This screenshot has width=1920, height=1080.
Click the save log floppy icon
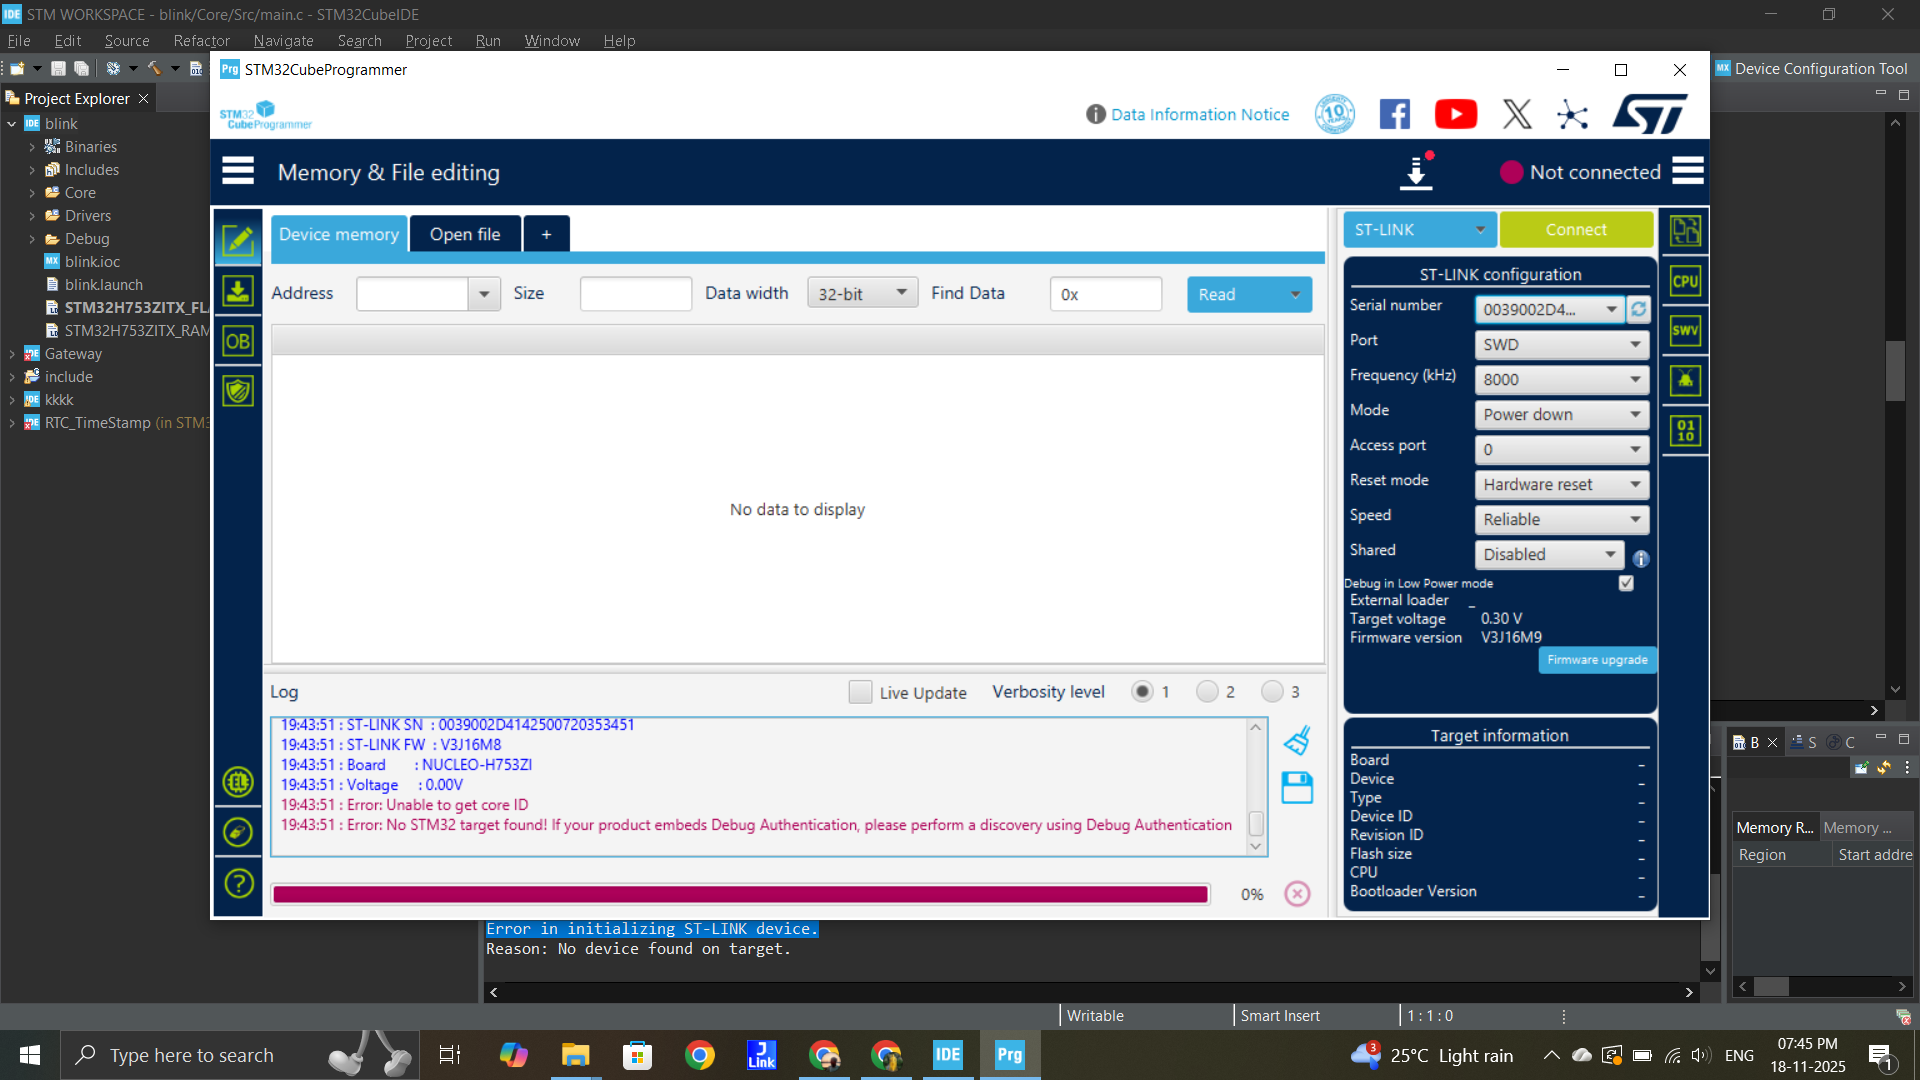pos(1297,788)
